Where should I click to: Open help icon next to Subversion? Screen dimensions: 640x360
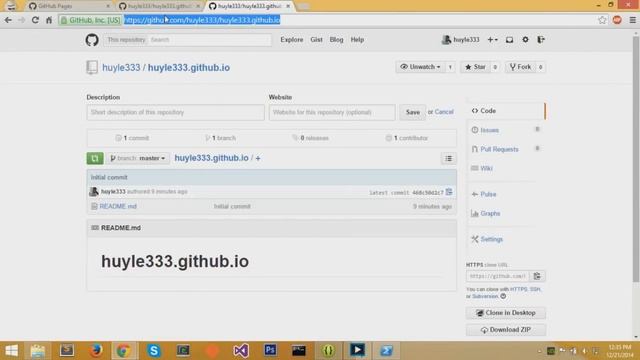click(503, 296)
